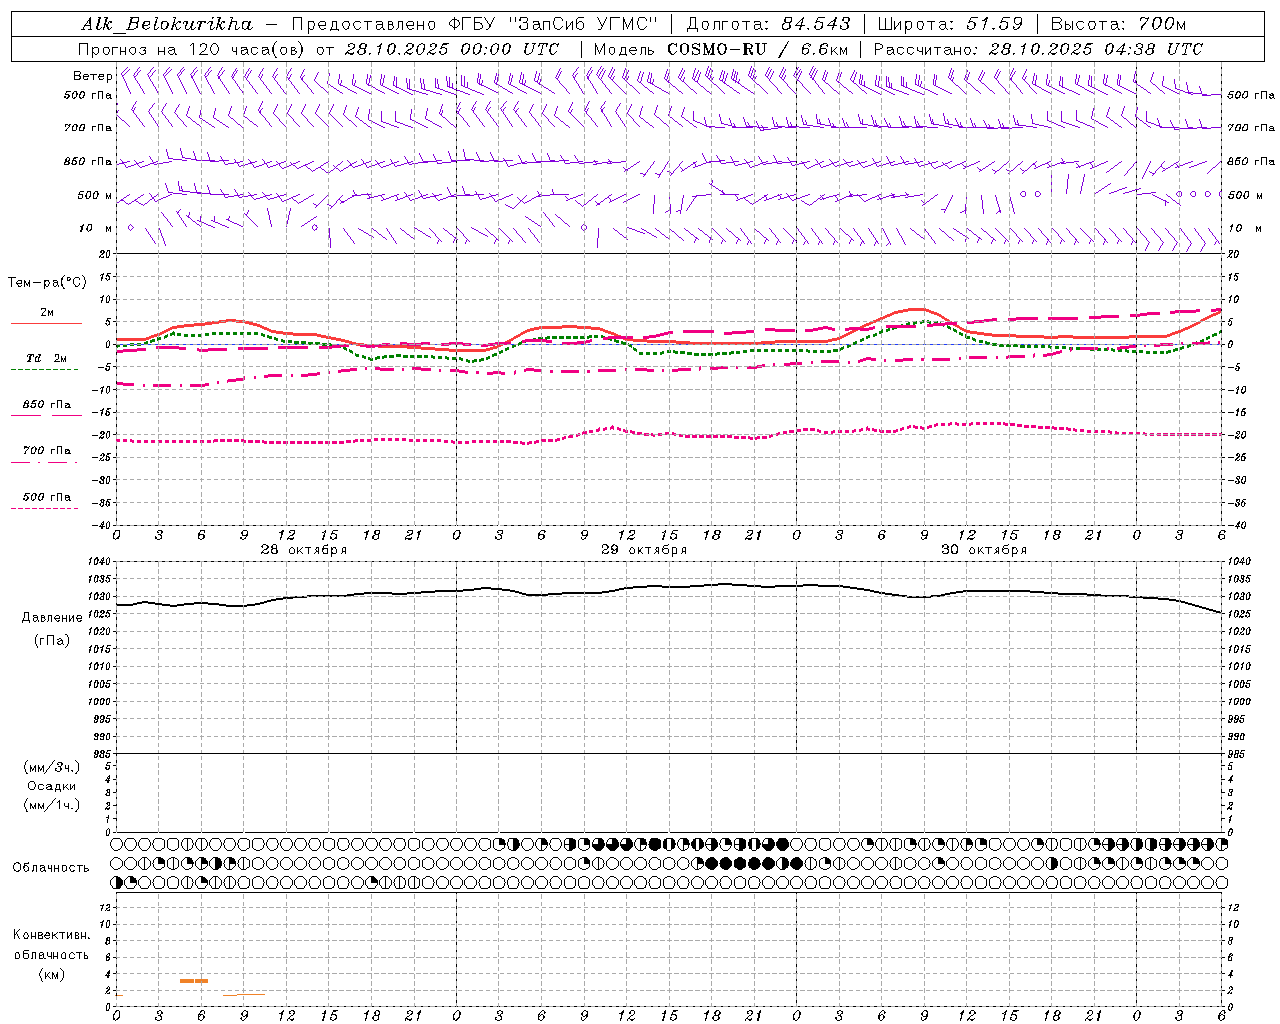The height and width of the screenshot is (1024, 1280).
Task: Click the station name Alk_Belokurikha
Action: 167,24
